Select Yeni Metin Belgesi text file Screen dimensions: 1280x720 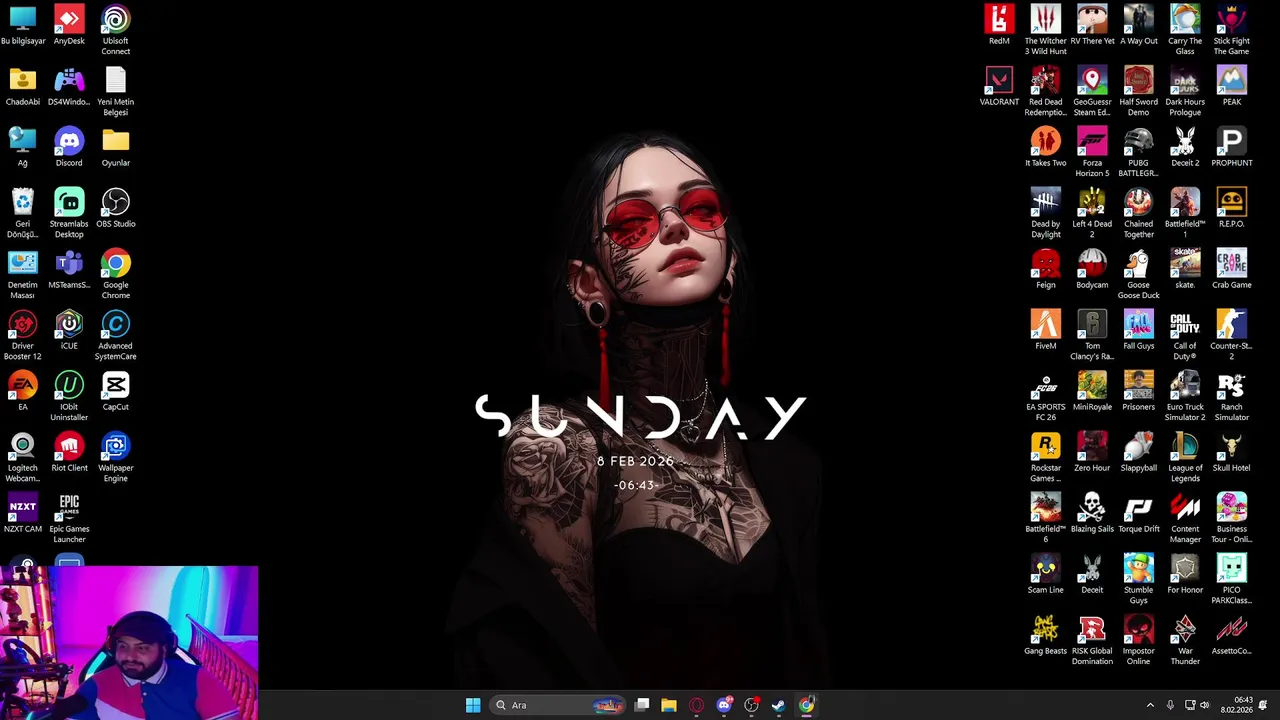[x=115, y=91]
